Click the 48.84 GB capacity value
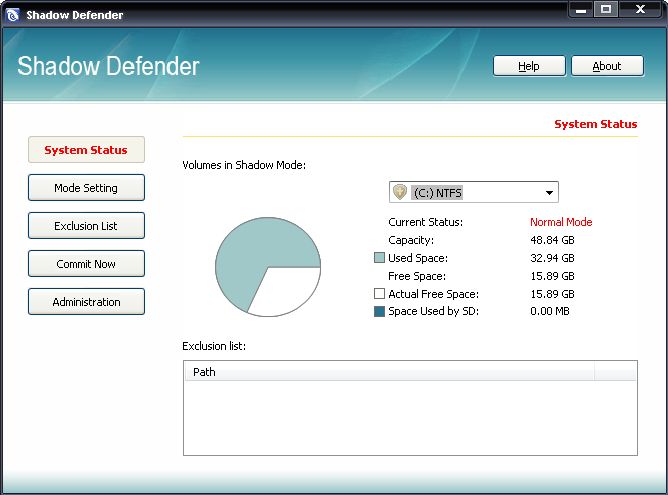668x495 pixels. 552,240
